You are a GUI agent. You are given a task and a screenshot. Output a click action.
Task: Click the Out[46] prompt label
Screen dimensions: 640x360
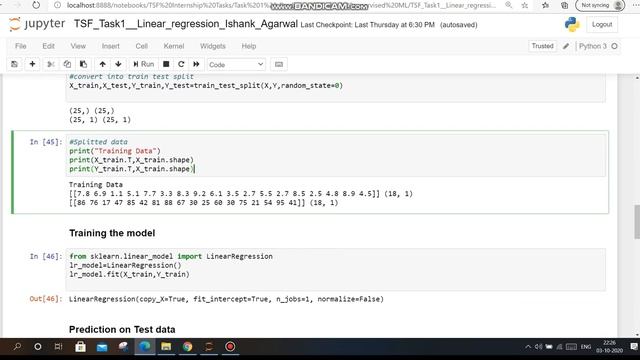pyautogui.click(x=46, y=299)
